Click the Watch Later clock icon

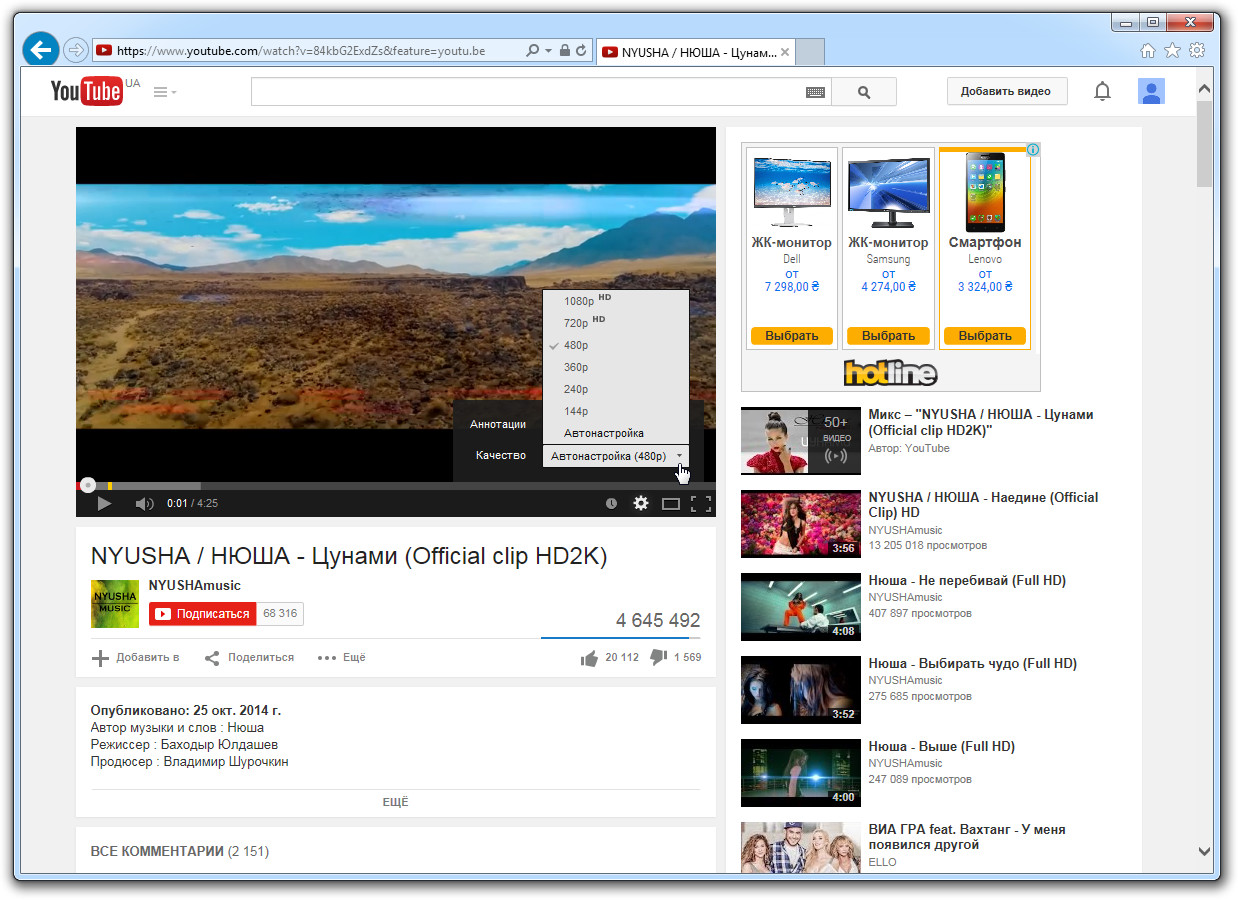tap(611, 503)
